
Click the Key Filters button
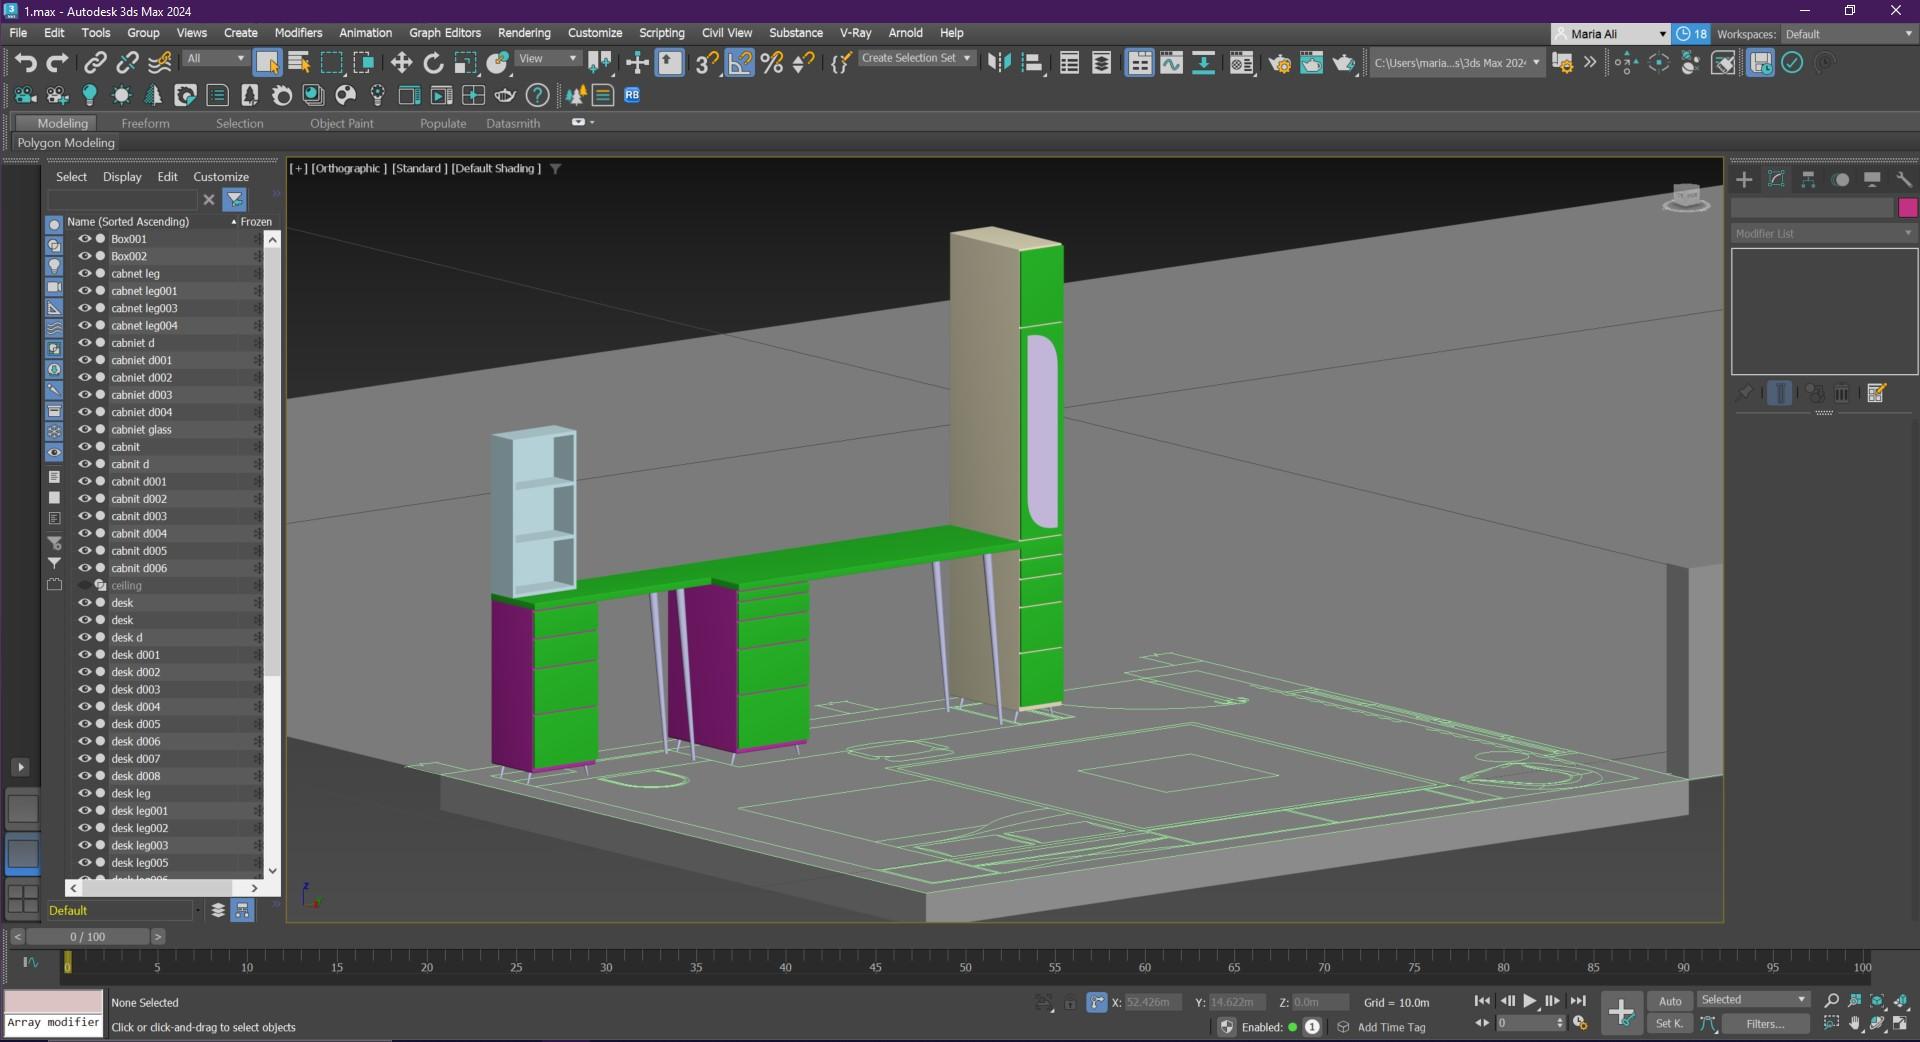pos(1765,1024)
